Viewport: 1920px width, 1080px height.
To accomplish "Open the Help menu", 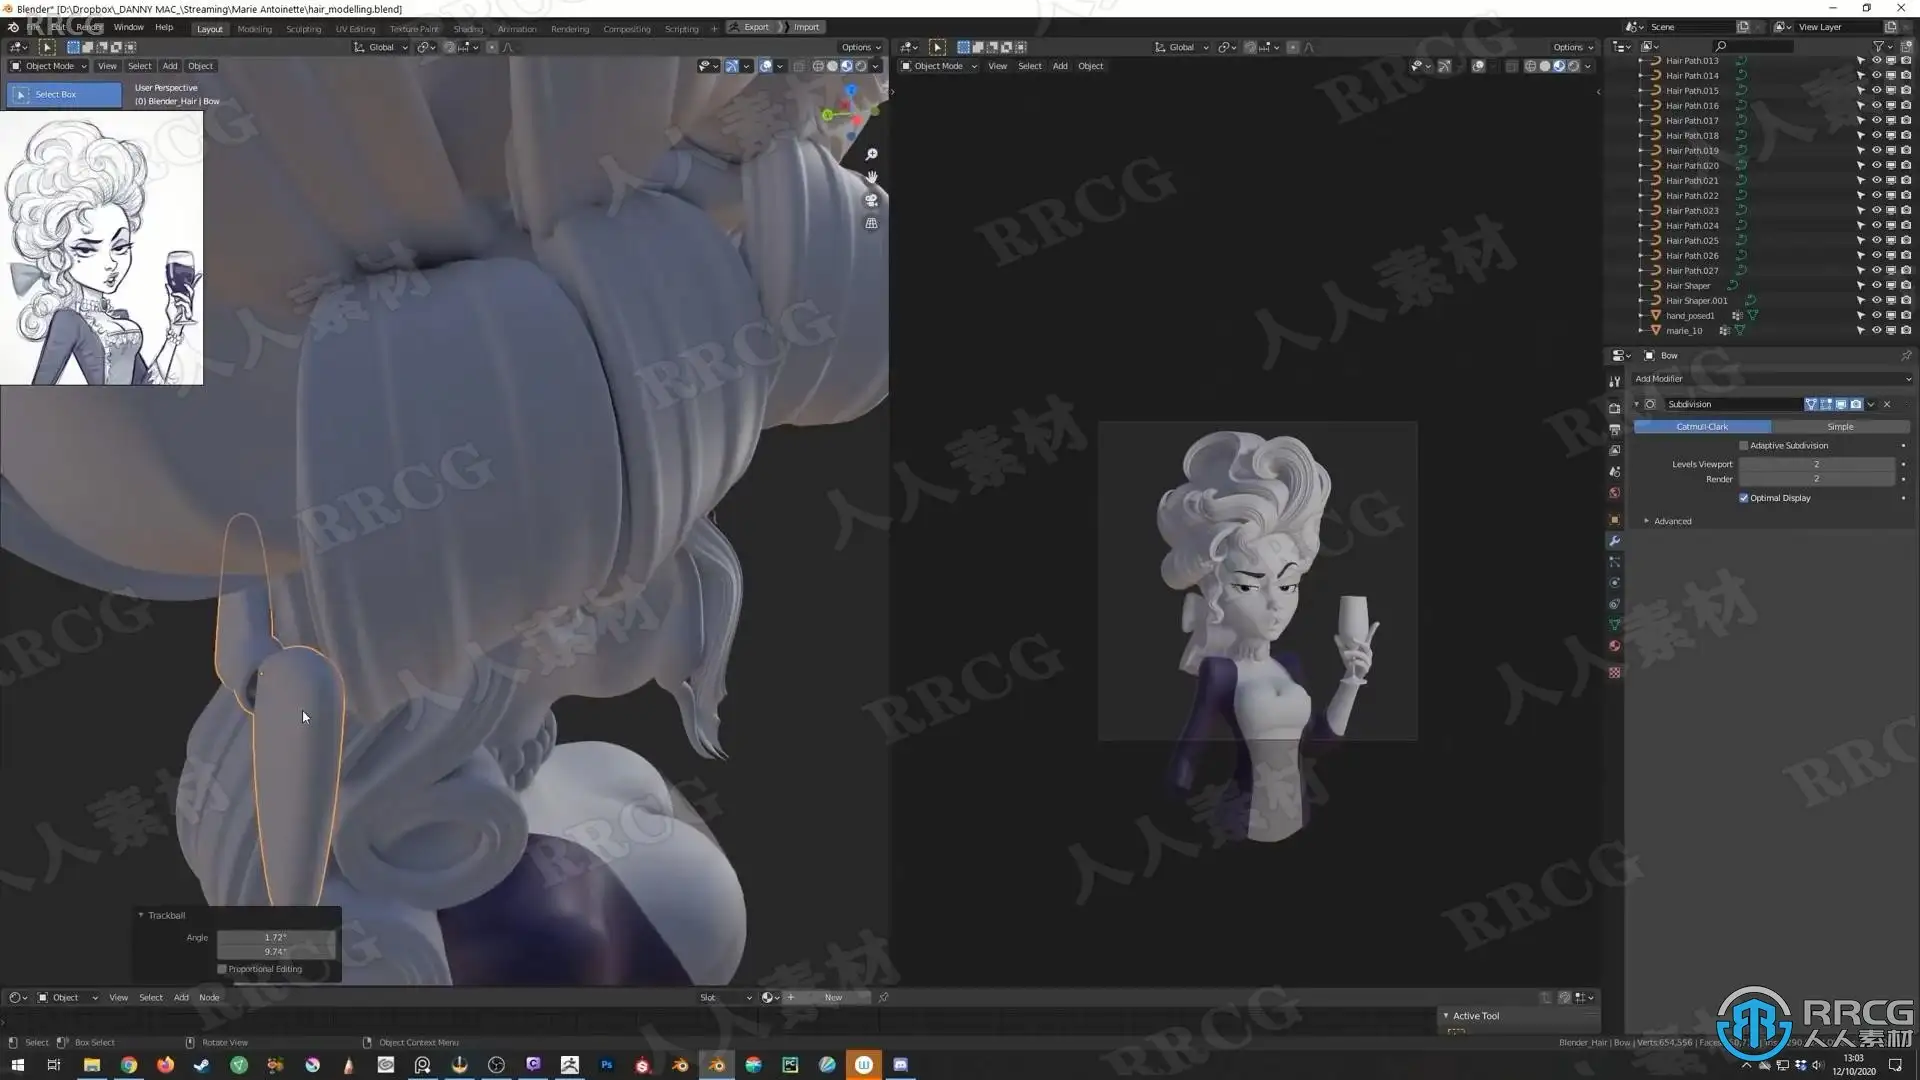I will pos(164,27).
